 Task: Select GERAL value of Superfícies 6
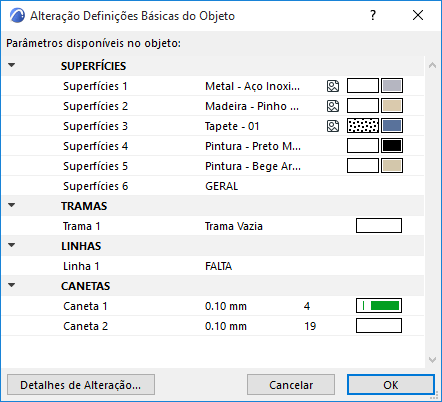pyautogui.click(x=222, y=186)
